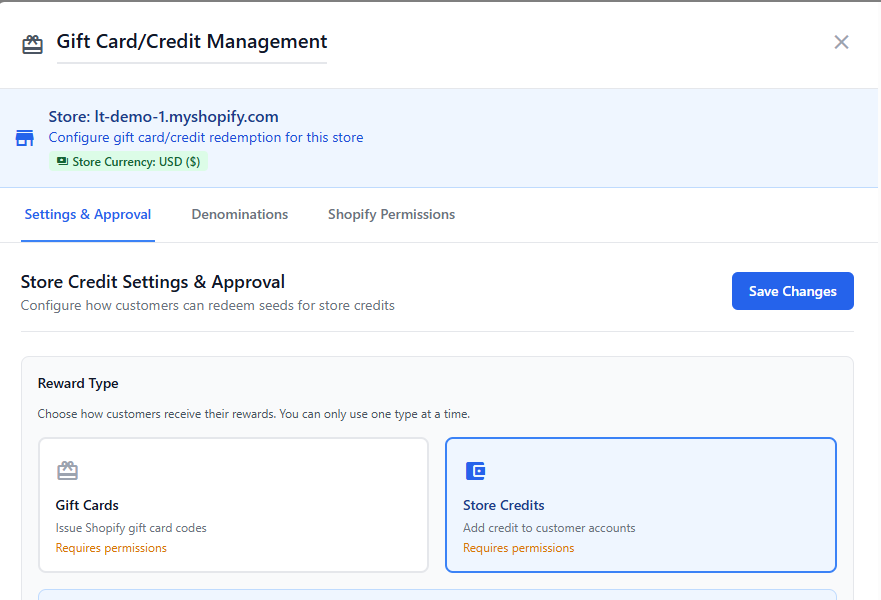Select the Gift Cards reward type title

(87, 505)
